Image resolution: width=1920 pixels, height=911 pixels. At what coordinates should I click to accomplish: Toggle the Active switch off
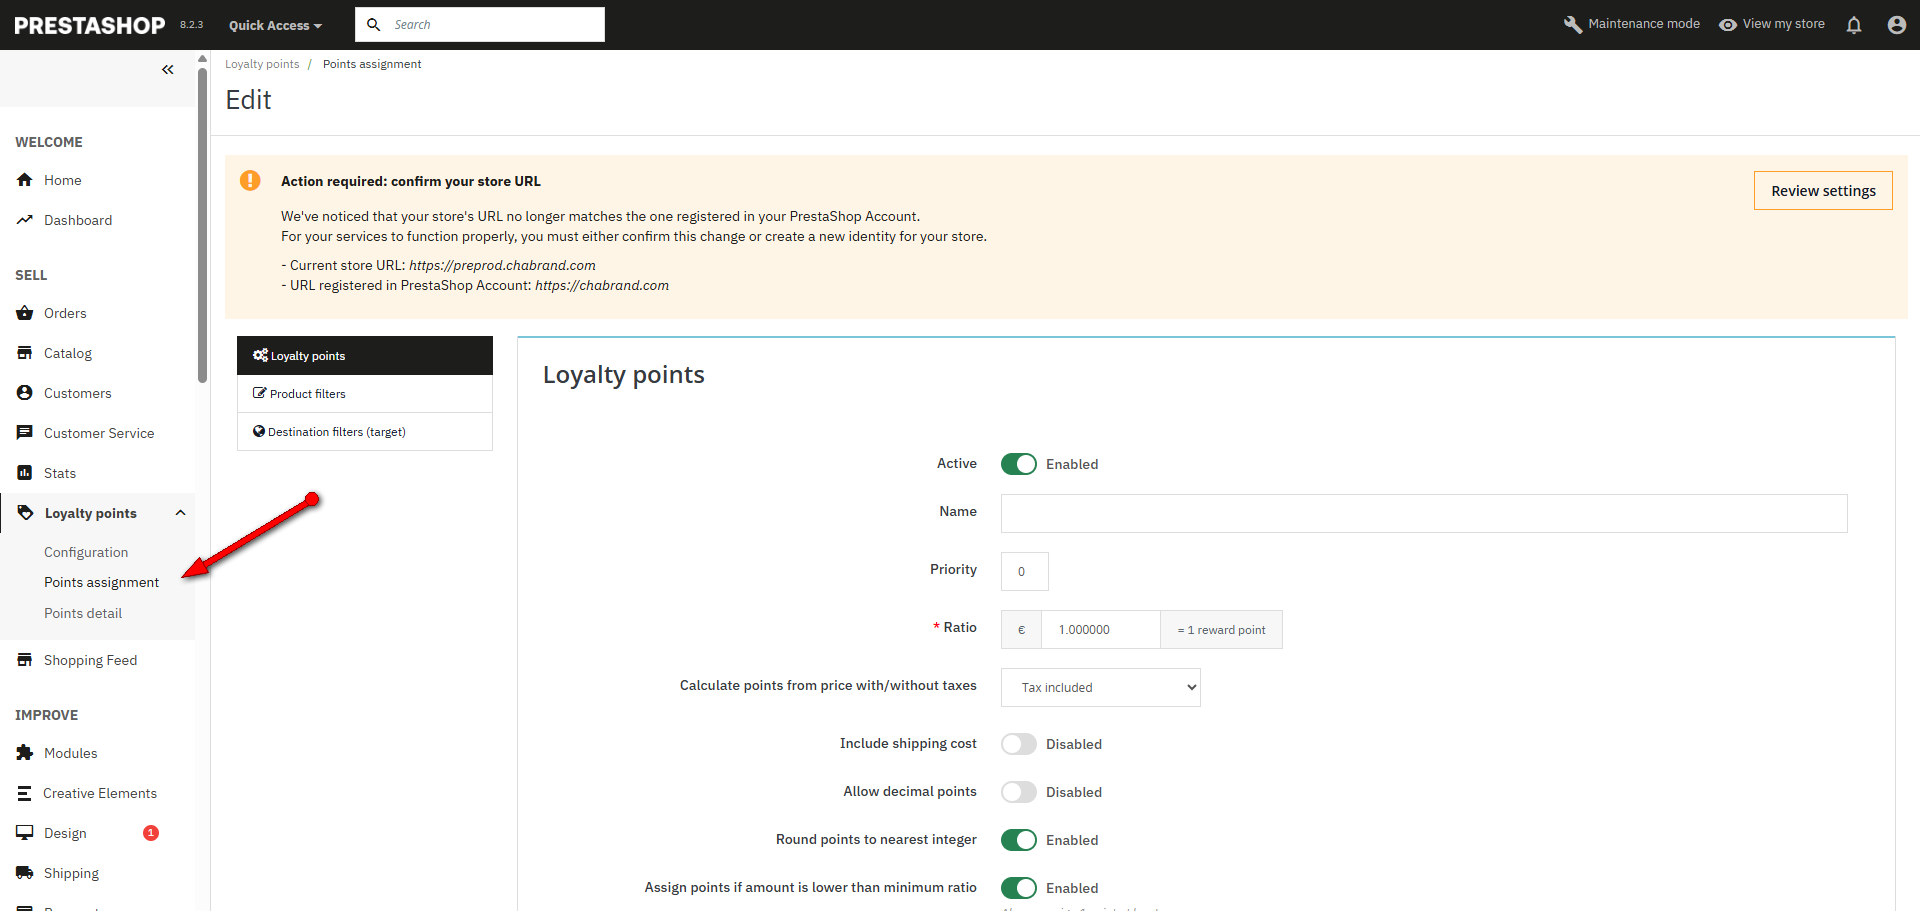(1018, 464)
